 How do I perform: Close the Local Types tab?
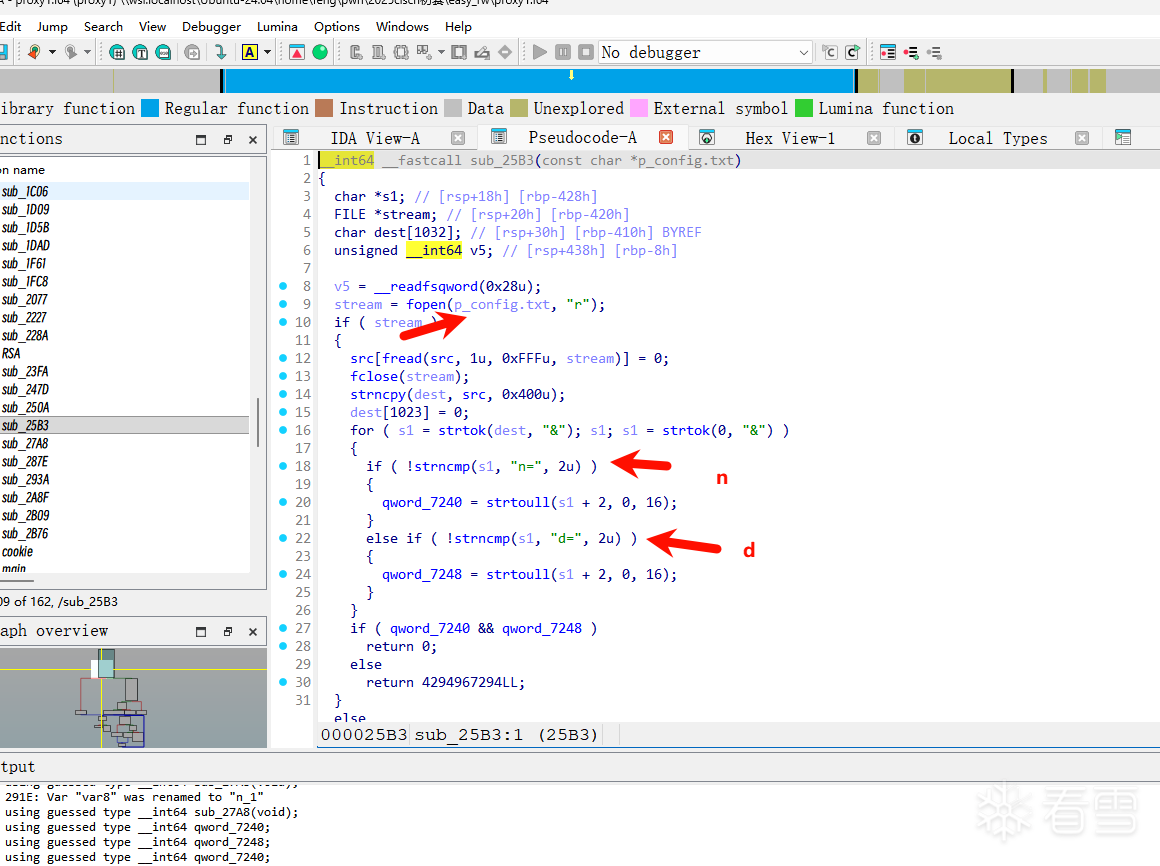[1082, 138]
